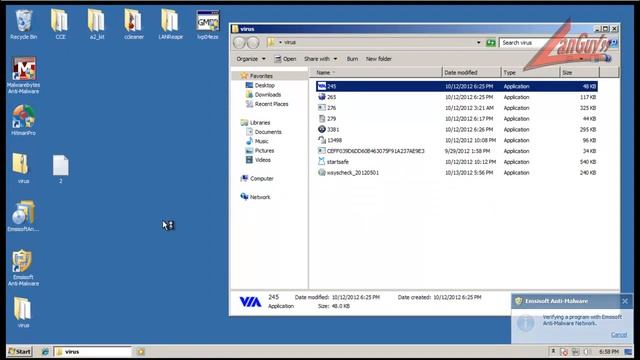Select the wsyscheck_20120501 file icon

[x=322, y=173]
